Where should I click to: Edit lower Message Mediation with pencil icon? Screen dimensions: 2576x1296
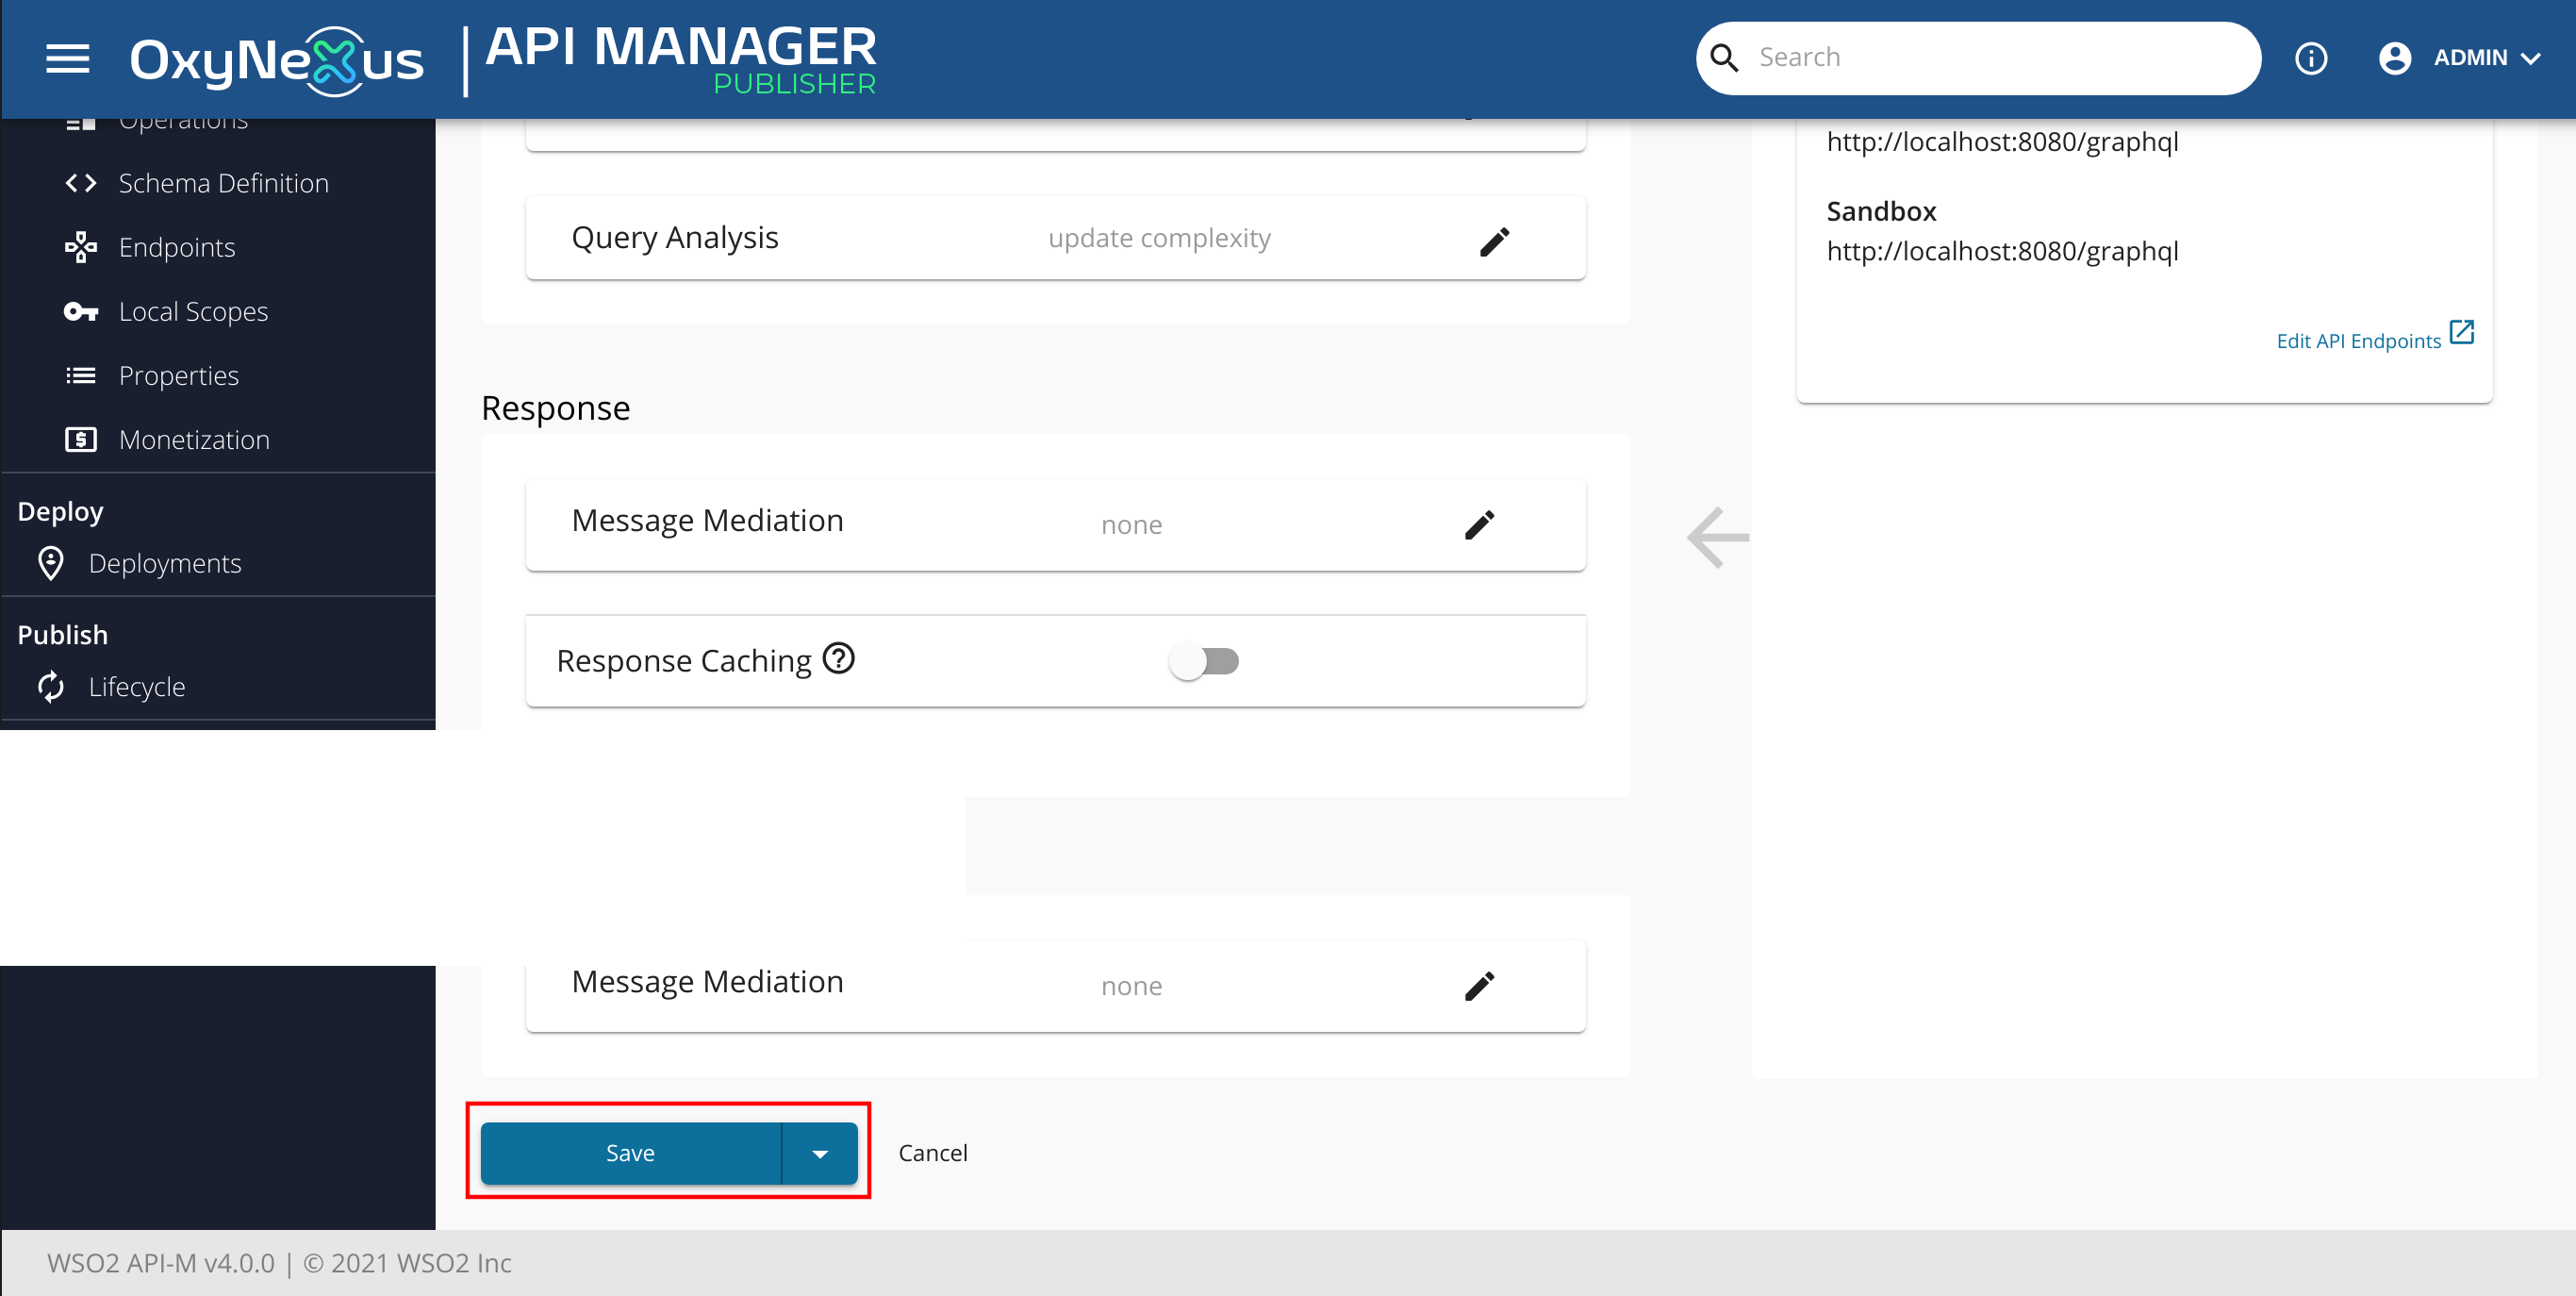[1479, 986]
